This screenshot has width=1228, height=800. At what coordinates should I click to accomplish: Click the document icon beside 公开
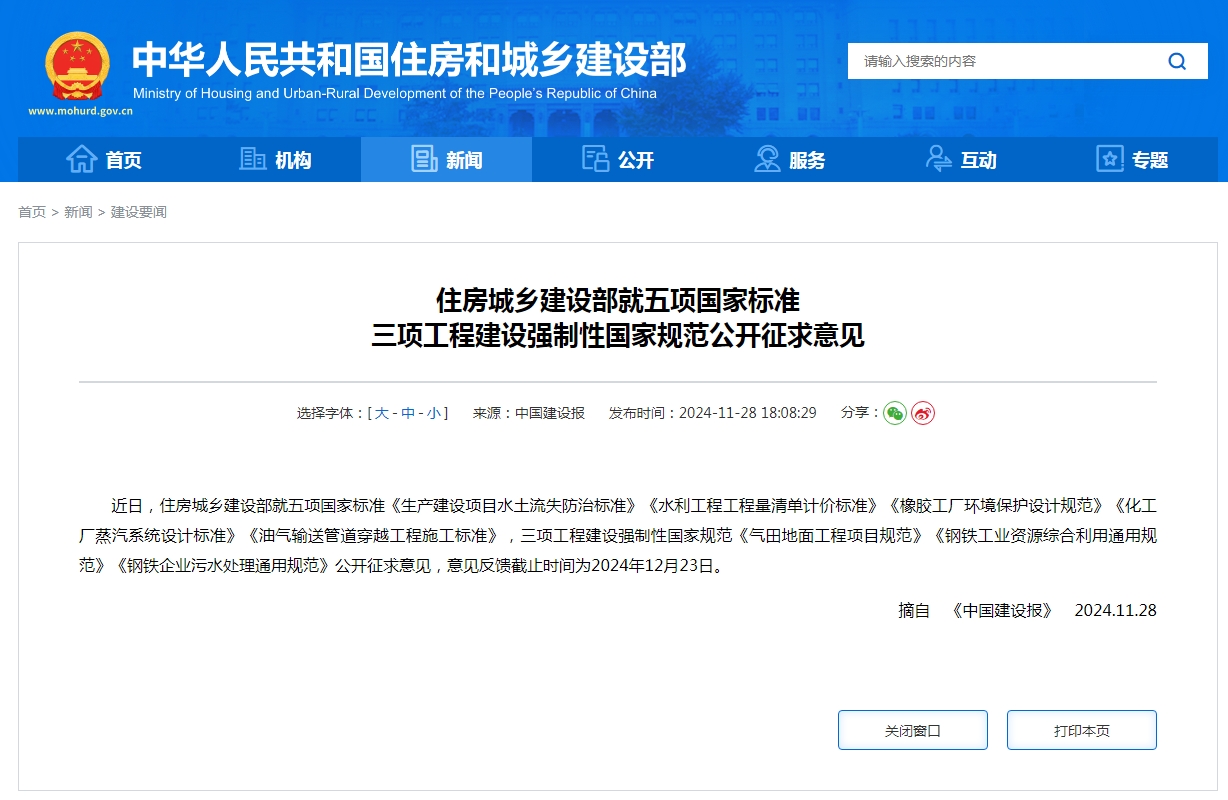point(596,159)
